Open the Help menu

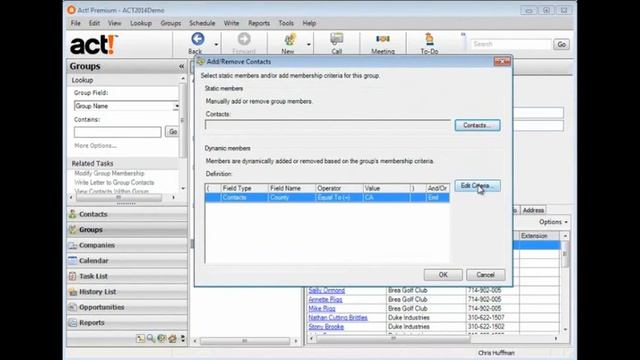tap(309, 23)
